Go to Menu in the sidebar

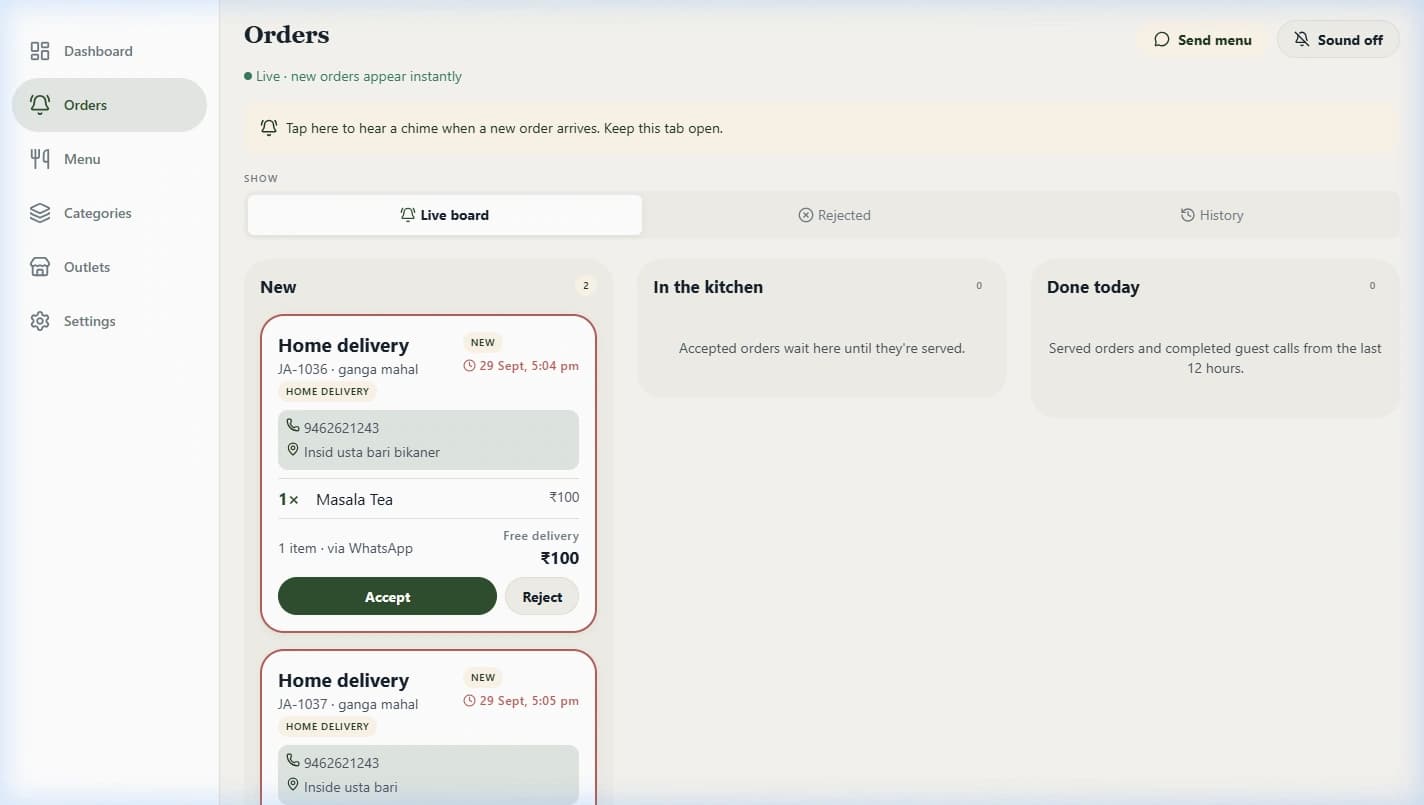click(x=110, y=159)
